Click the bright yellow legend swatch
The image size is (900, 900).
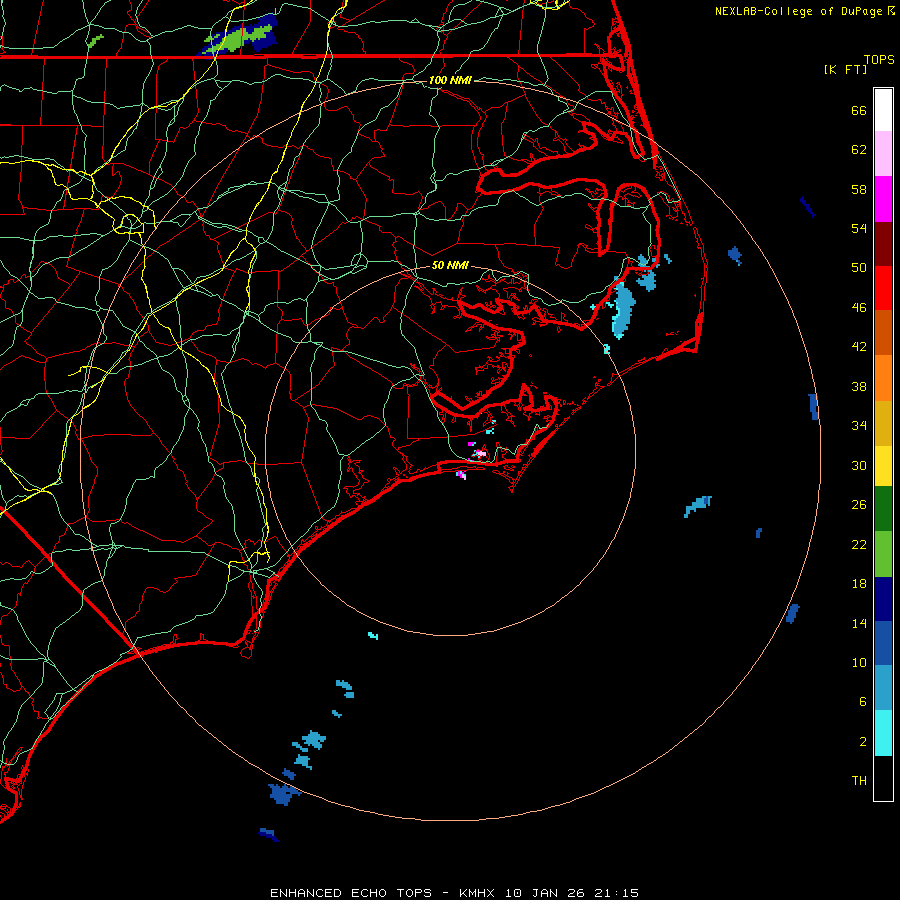coord(883,466)
